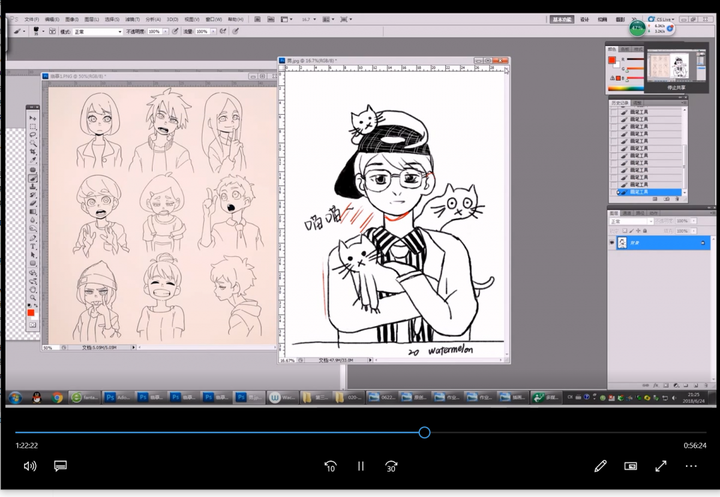Open the Brush tool preset picker icon
Screen dimensions: 720x497
(17, 32)
